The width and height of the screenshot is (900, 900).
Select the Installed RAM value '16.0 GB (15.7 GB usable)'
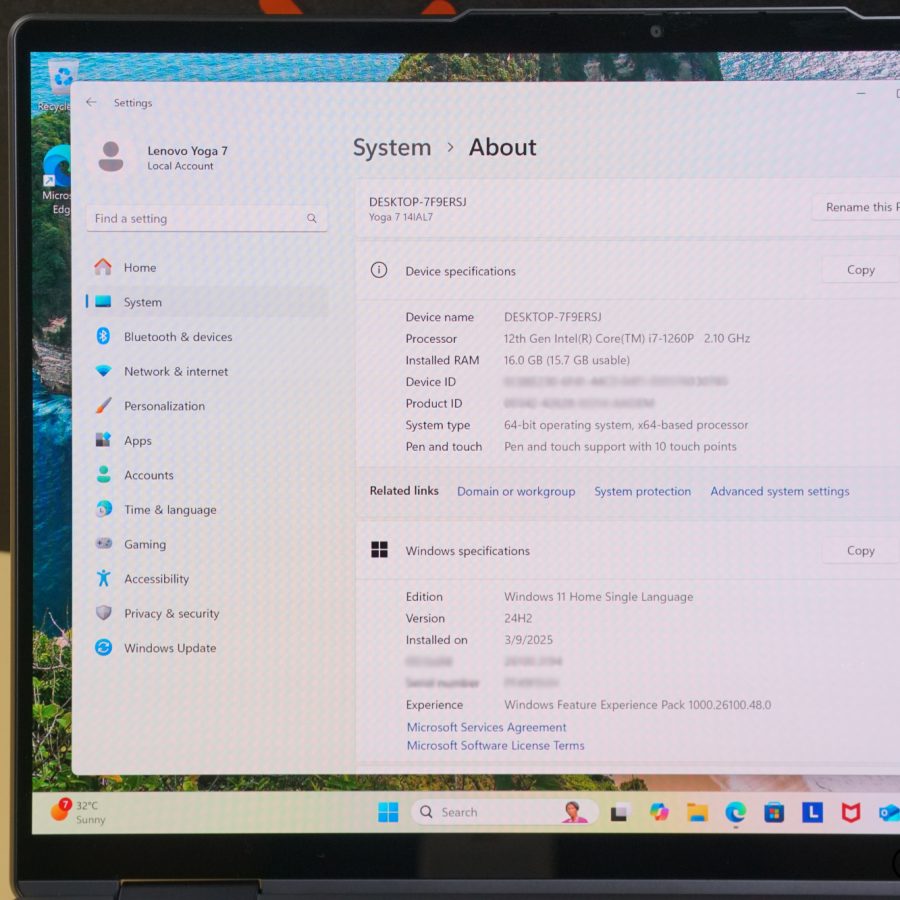coord(567,360)
